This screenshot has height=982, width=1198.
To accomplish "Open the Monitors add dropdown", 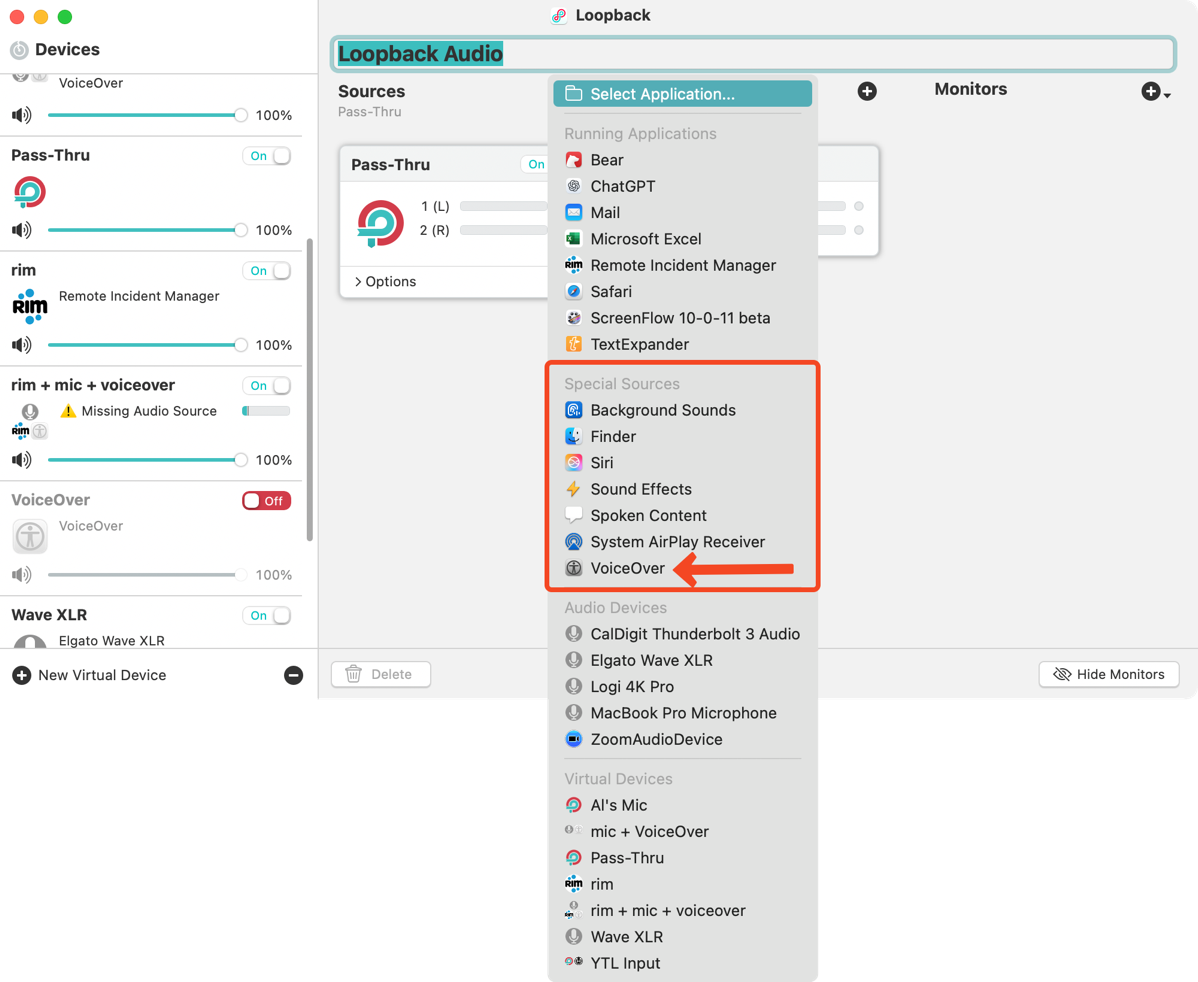I will (1155, 92).
